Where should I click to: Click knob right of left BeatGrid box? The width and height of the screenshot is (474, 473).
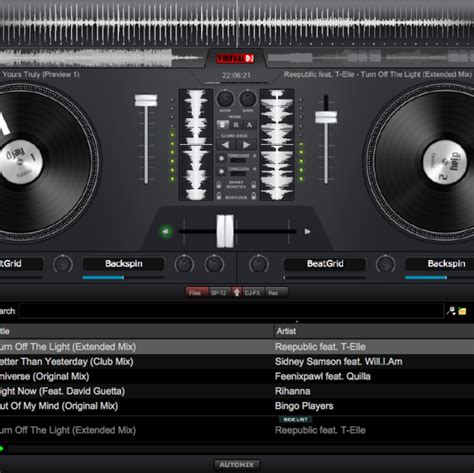(x=63, y=264)
